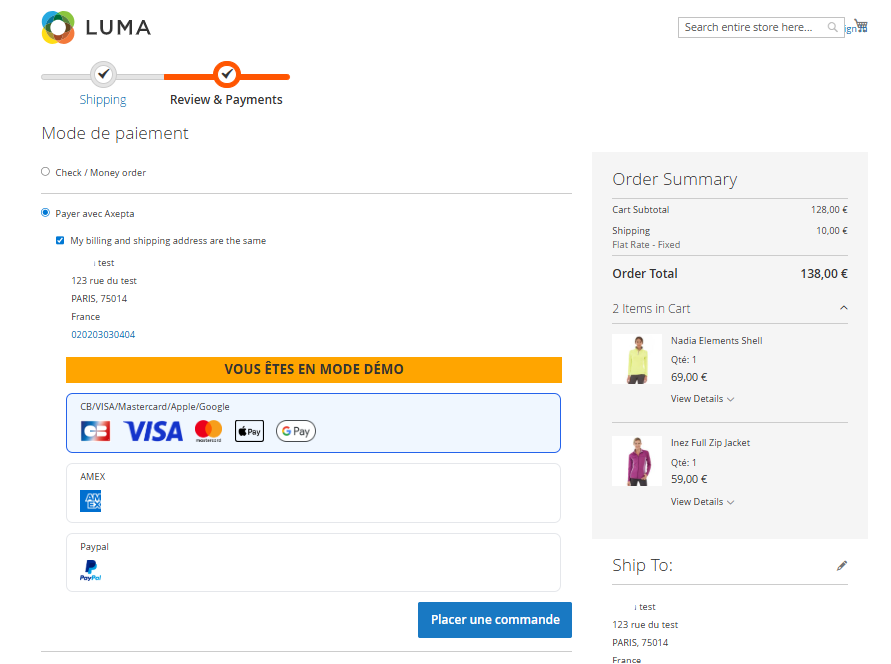Choose the Mastercard logo

click(x=208, y=431)
